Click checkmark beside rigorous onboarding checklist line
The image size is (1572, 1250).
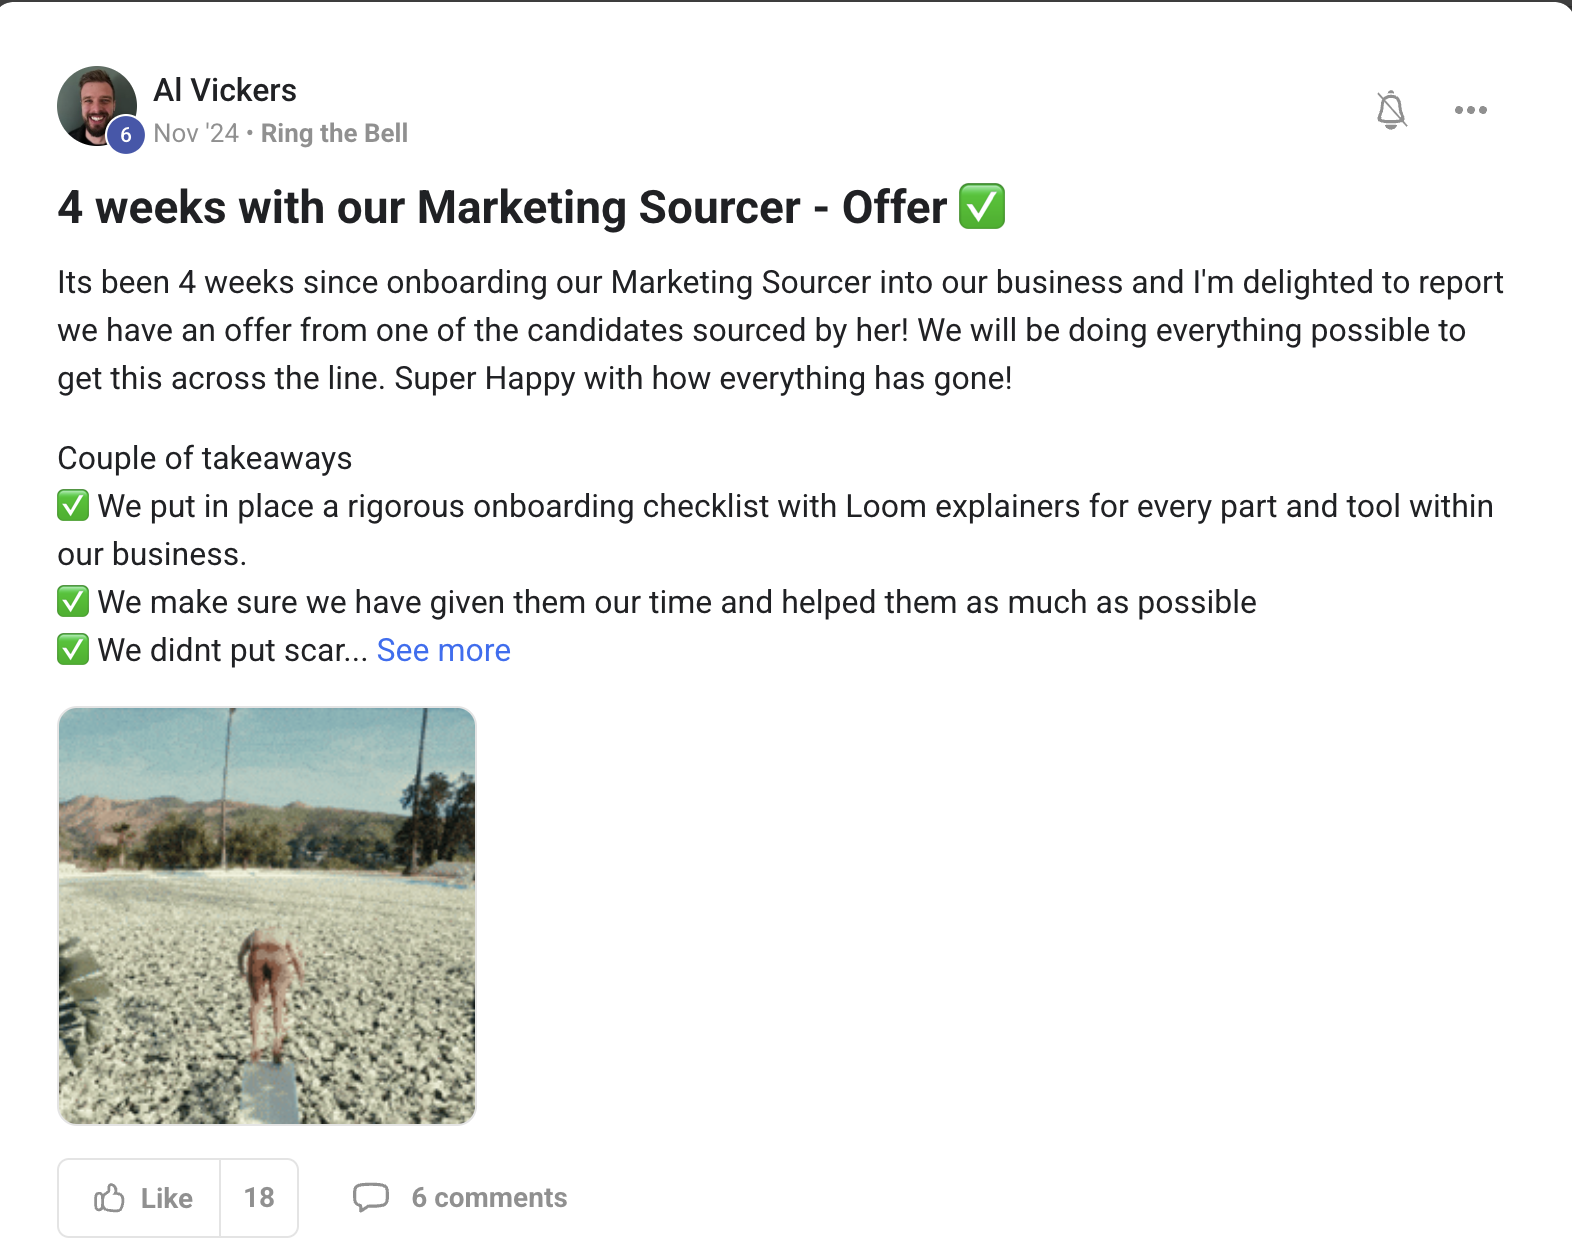pyautogui.click(x=73, y=506)
